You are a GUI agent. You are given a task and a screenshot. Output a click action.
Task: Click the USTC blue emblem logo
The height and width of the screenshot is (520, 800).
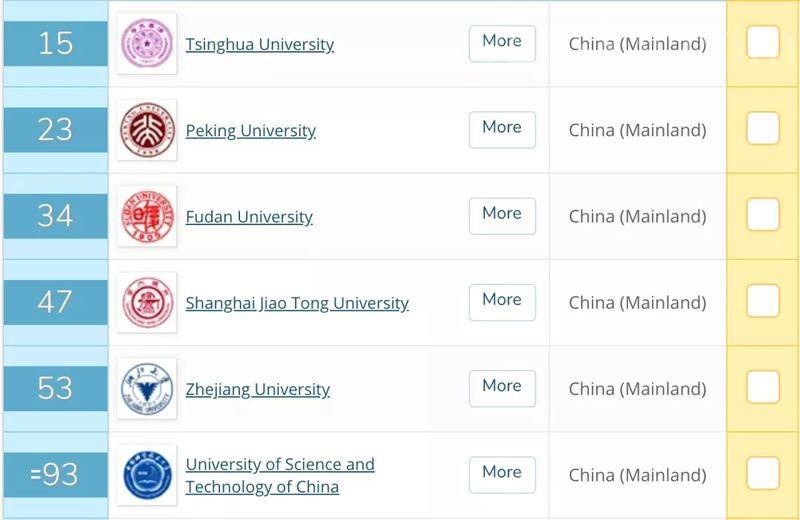(147, 475)
